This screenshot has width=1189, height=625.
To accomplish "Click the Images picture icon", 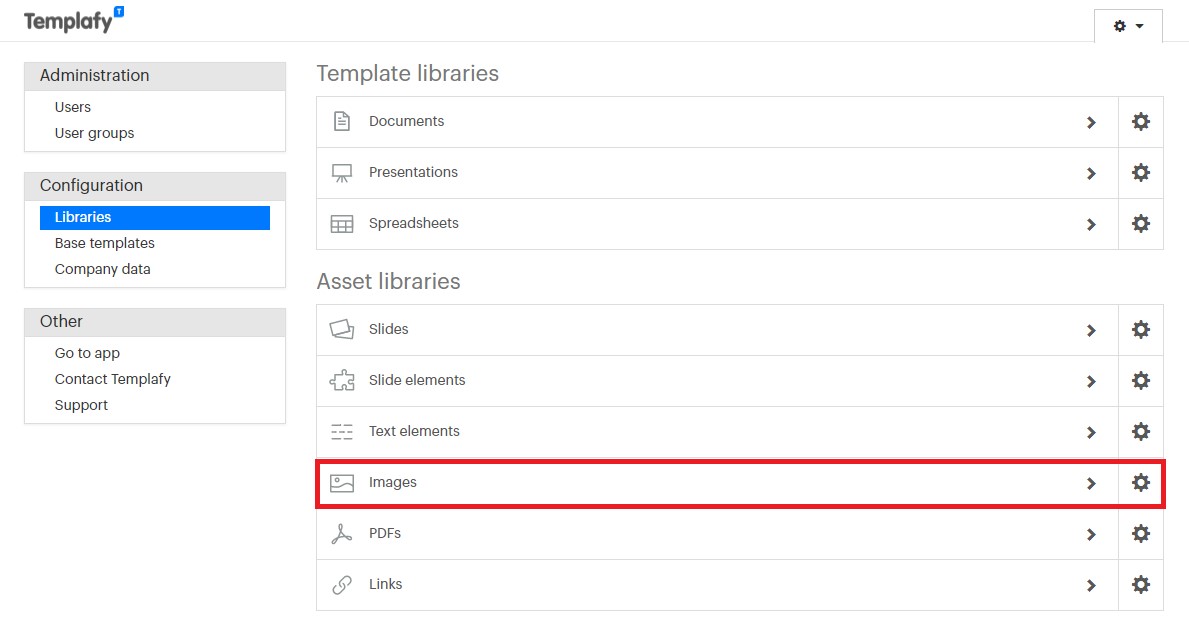I will [x=341, y=482].
